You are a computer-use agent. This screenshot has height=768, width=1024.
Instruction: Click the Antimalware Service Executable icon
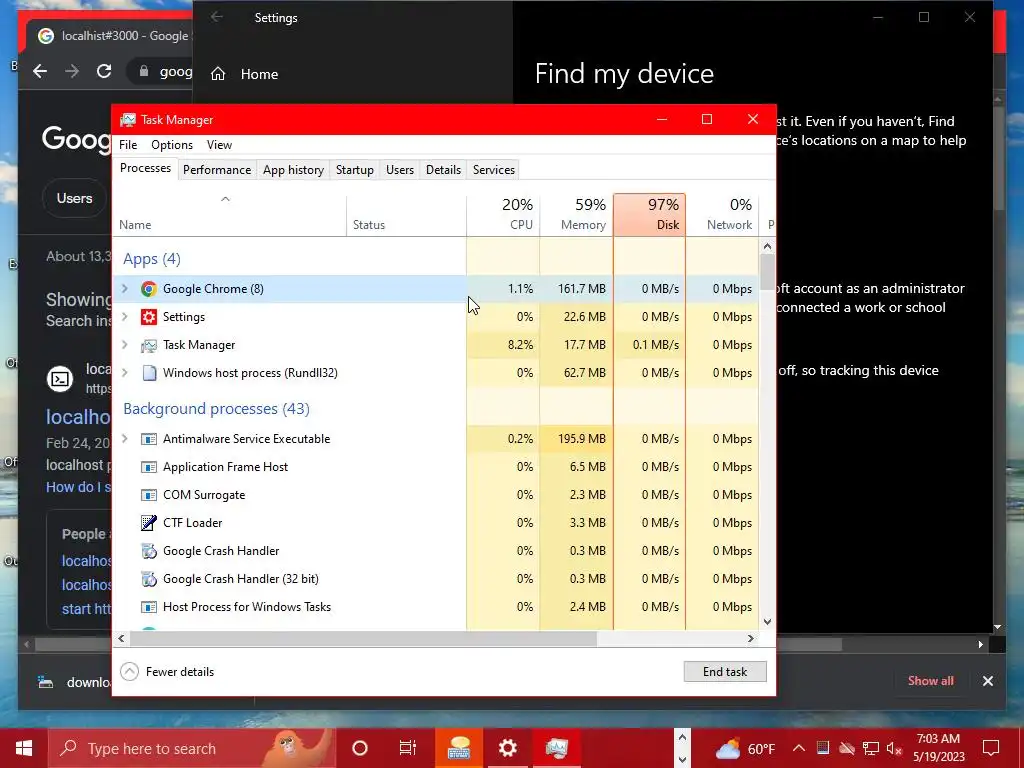pyautogui.click(x=149, y=439)
